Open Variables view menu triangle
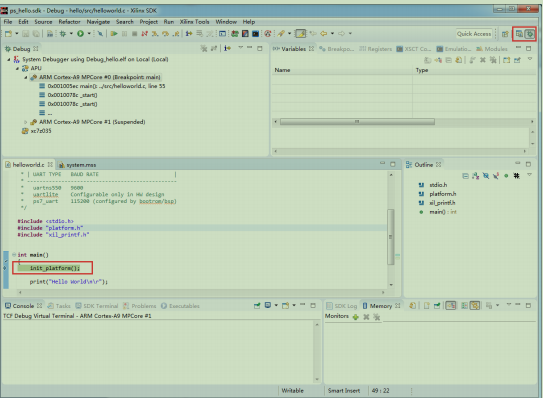 coord(529,60)
